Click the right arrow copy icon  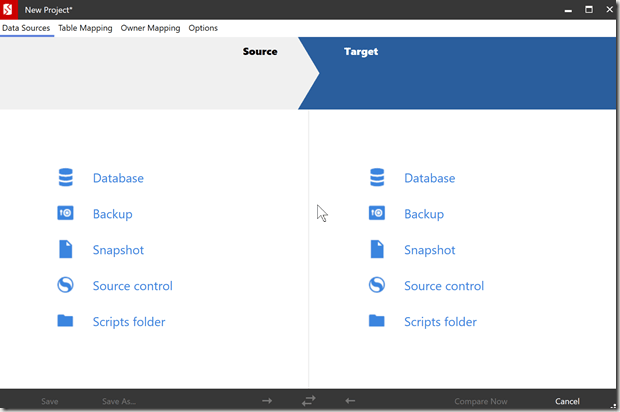click(267, 401)
